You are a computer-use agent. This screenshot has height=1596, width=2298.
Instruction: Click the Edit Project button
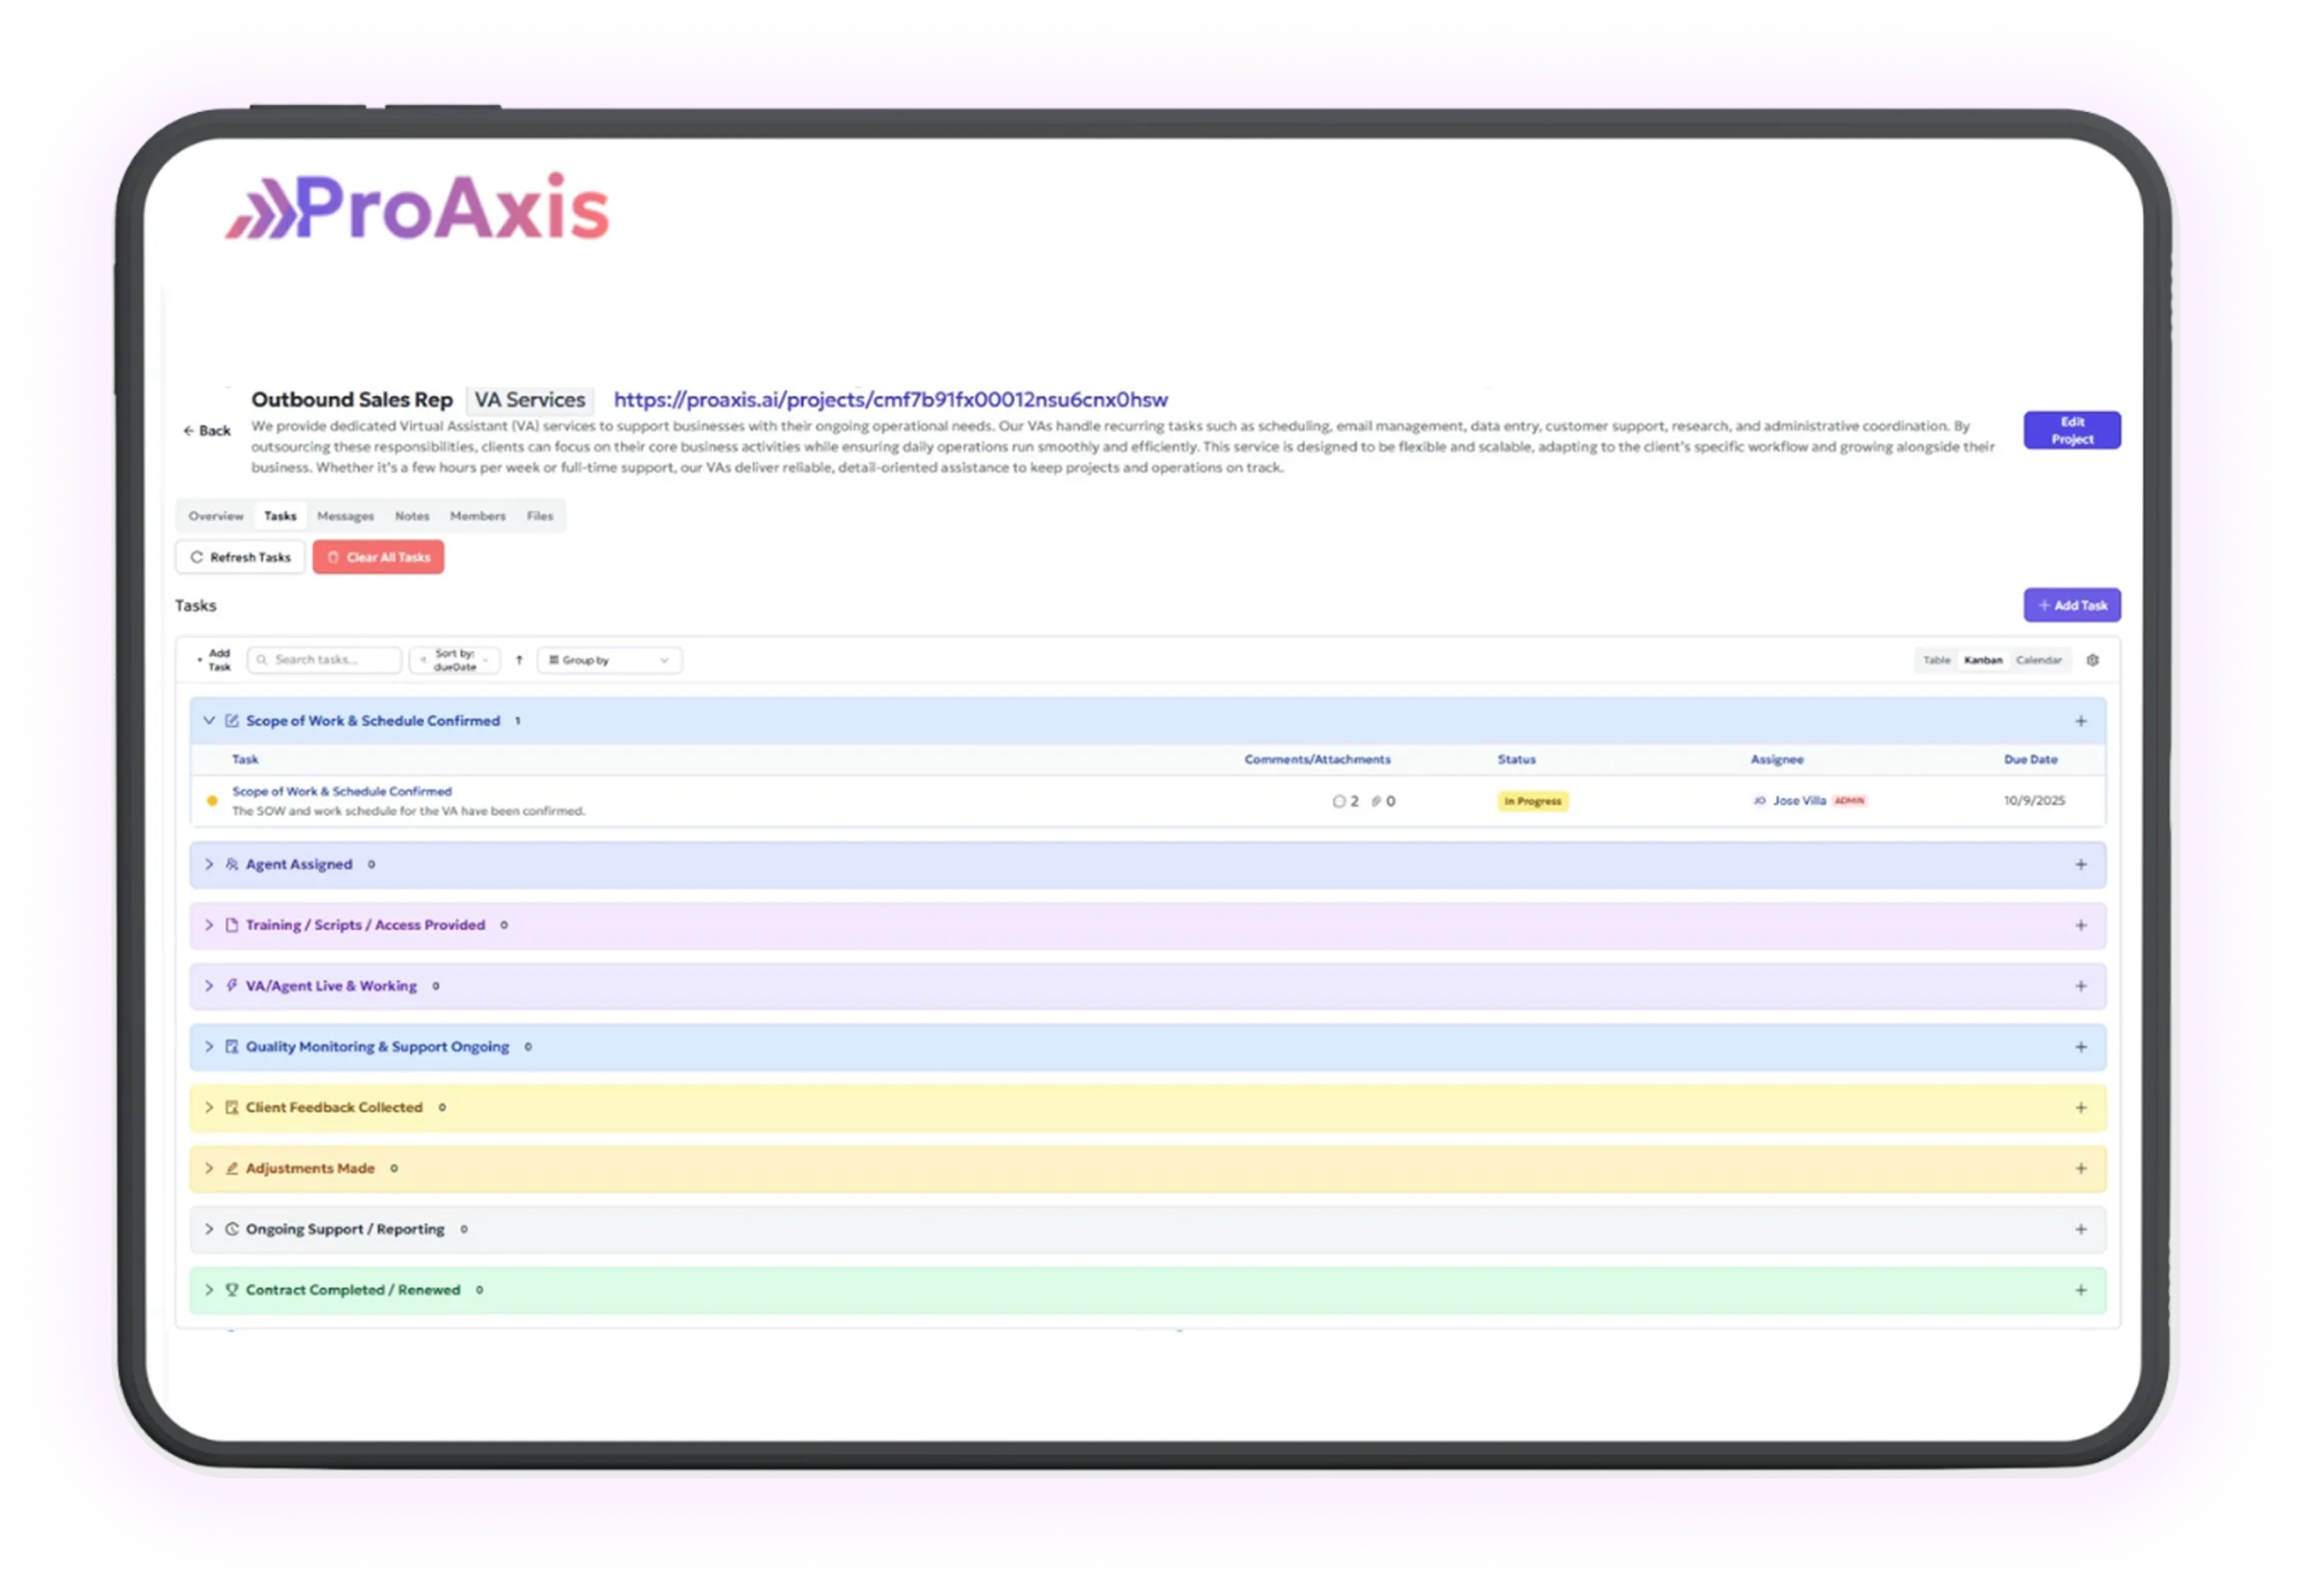[2071, 430]
